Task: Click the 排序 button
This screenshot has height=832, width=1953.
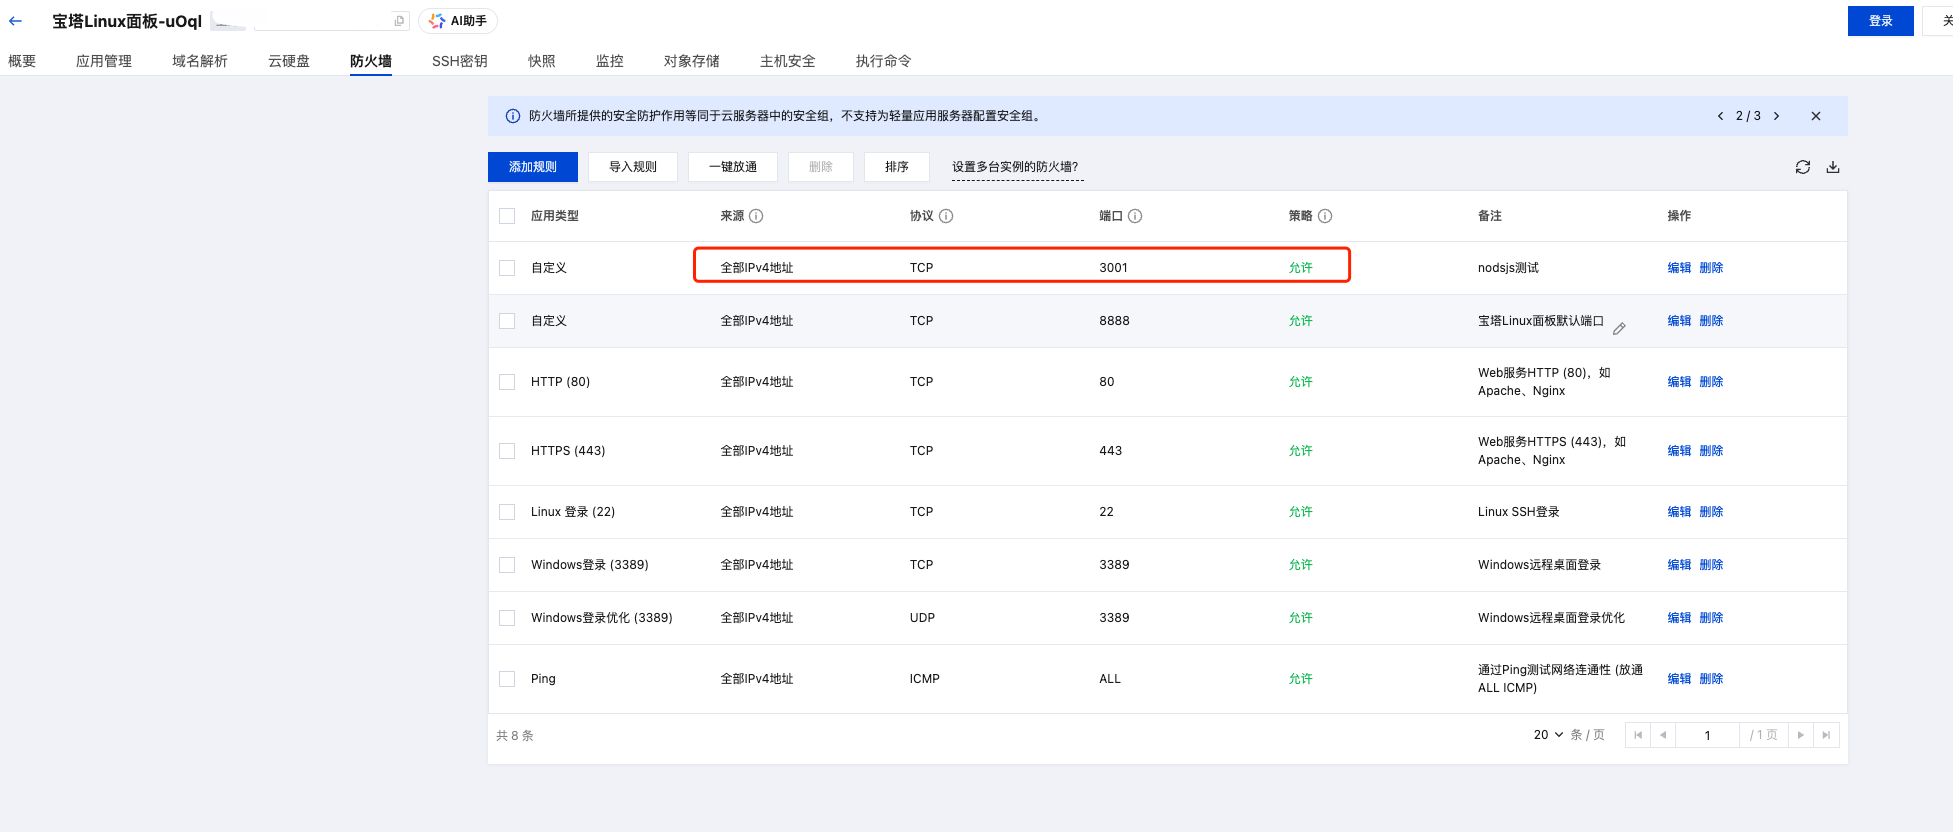Action: coord(897,167)
